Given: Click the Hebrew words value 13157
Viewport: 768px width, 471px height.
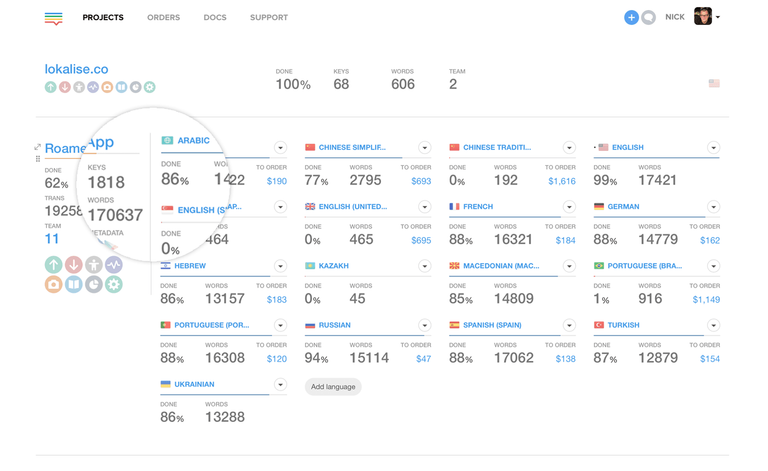Looking at the screenshot, I should 224,299.
